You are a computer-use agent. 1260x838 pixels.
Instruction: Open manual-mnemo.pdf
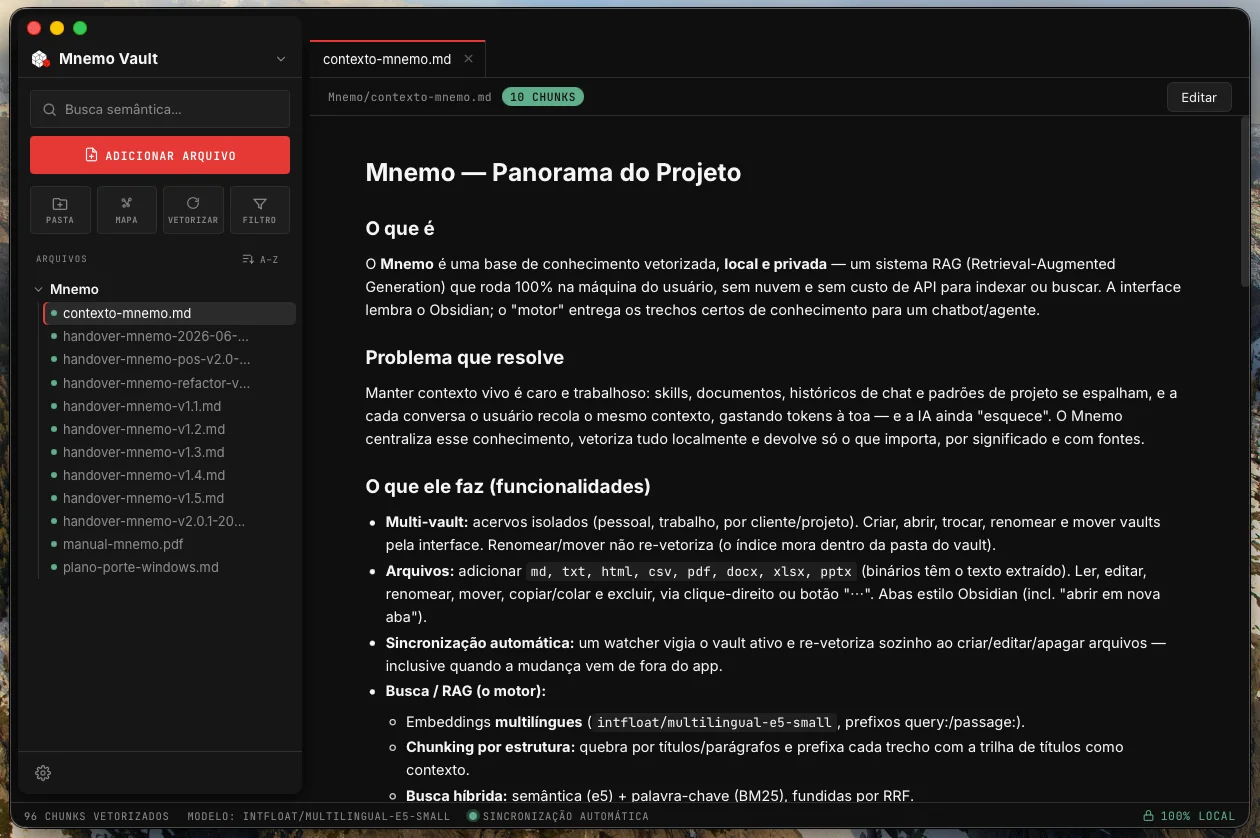click(x=170, y=544)
